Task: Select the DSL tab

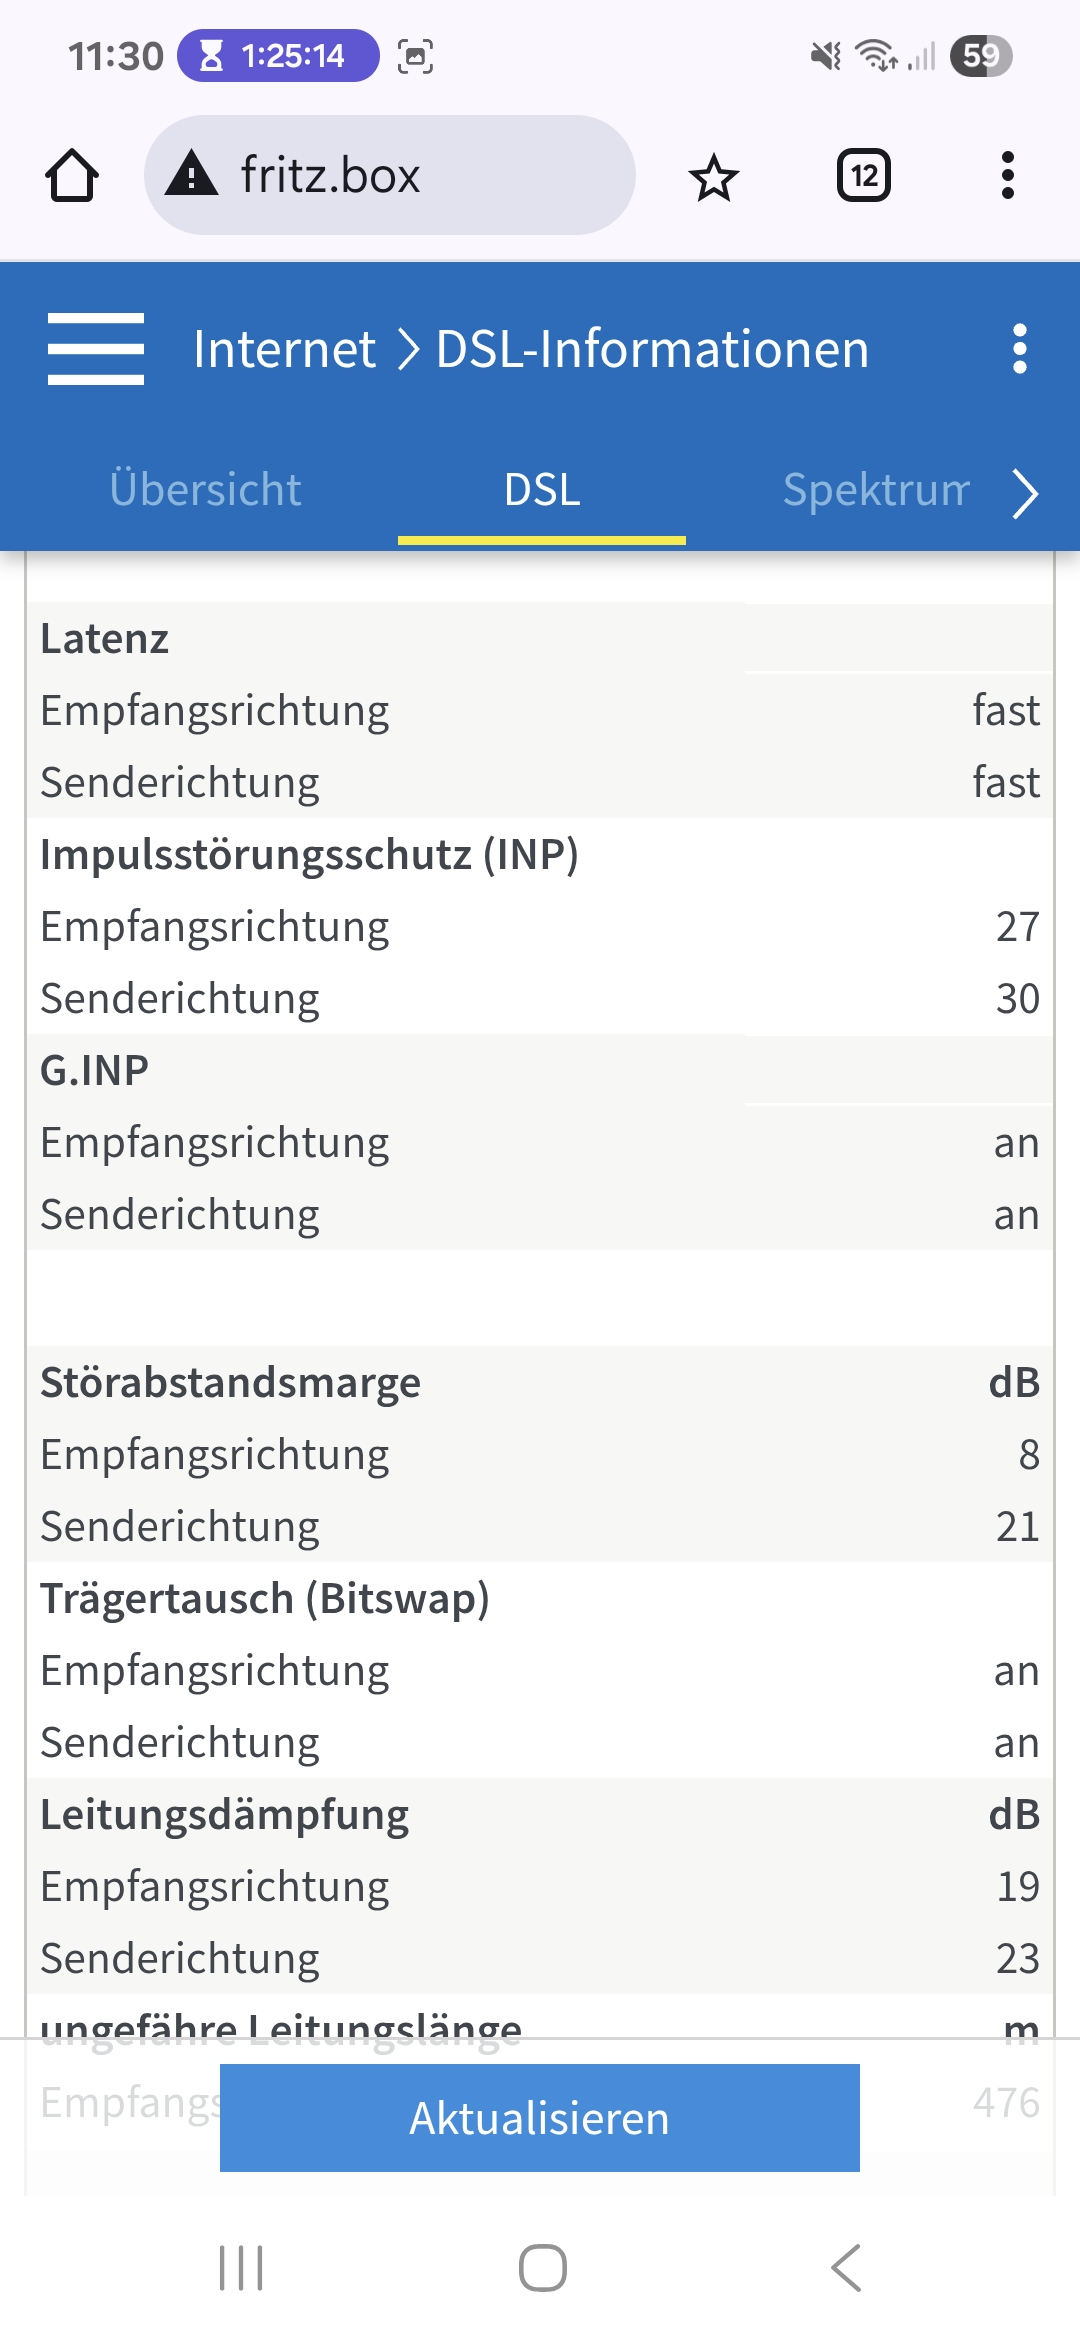Action: [x=541, y=490]
